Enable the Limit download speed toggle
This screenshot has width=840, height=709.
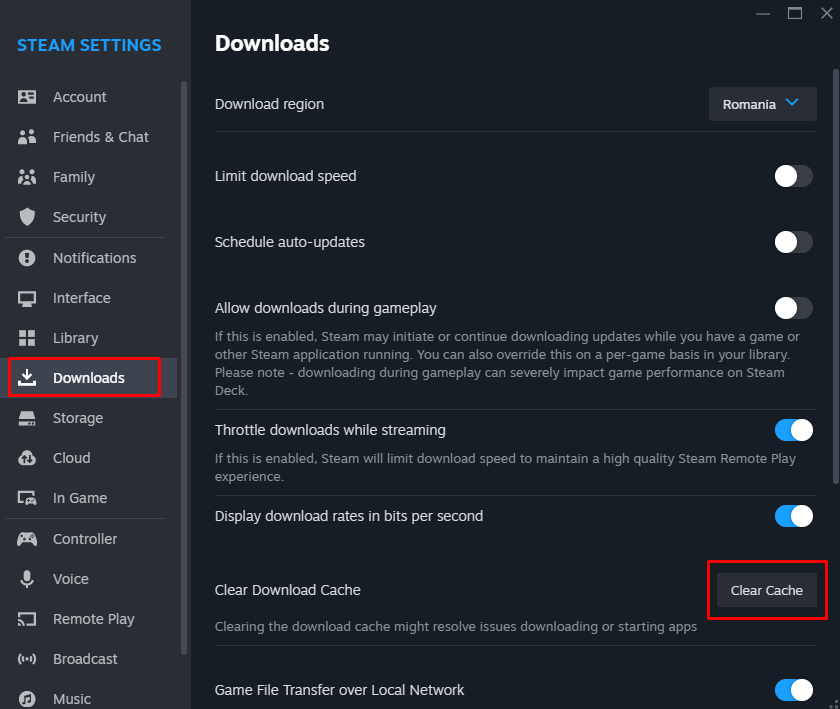(793, 176)
